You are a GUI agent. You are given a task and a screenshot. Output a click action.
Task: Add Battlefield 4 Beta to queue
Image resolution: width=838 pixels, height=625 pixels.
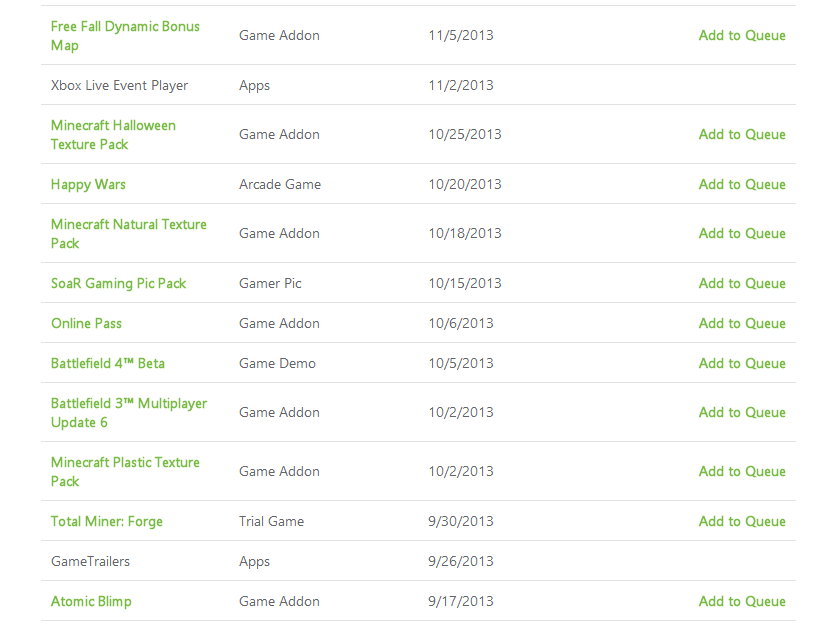(x=742, y=363)
